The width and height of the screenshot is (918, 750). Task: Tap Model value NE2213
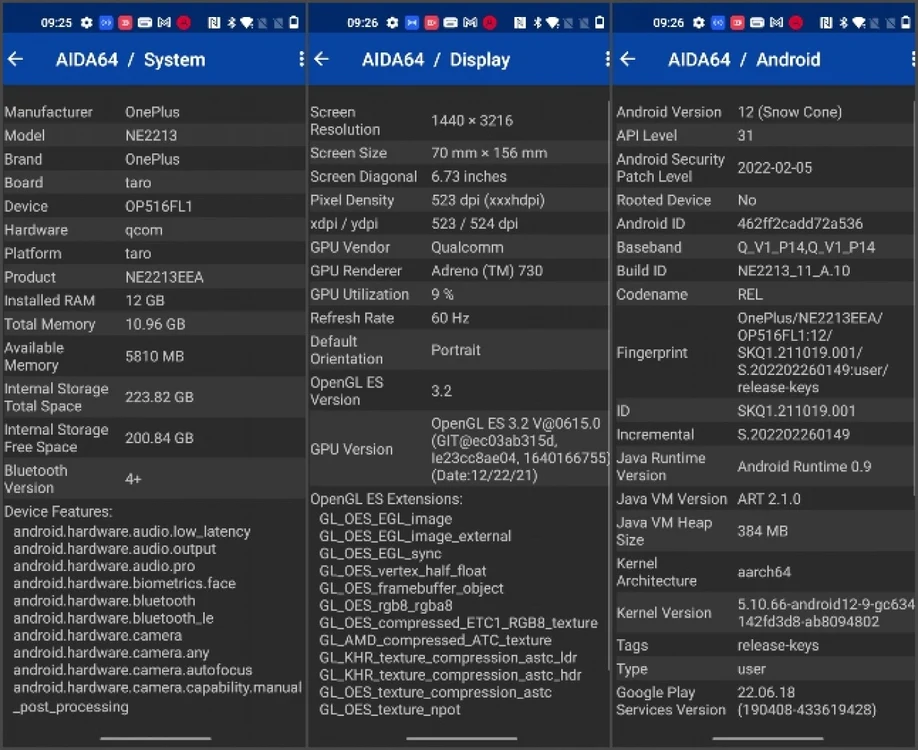click(x=151, y=135)
